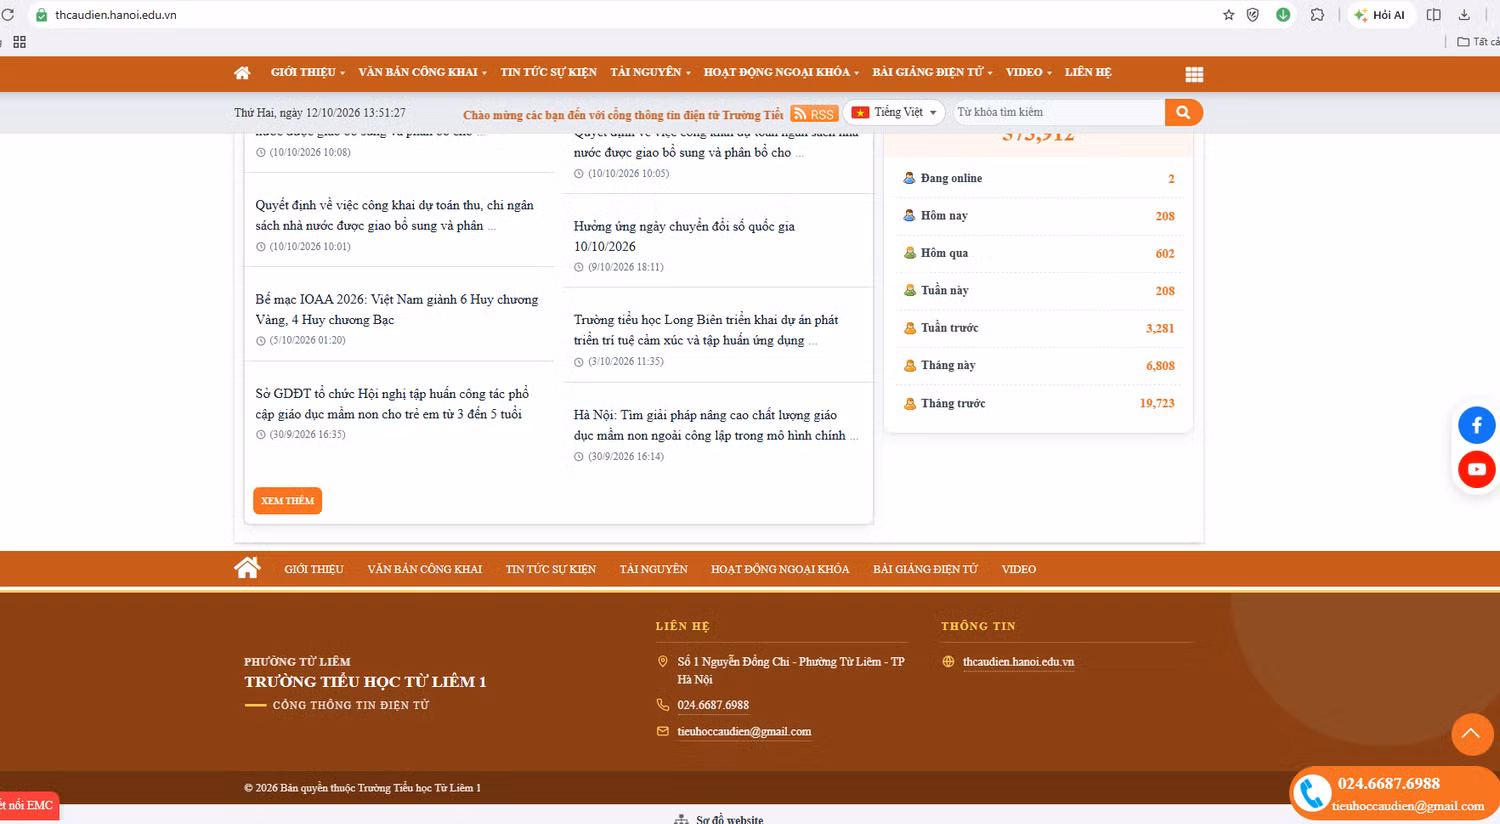Image resolution: width=1500 pixels, height=824 pixels.
Task: Open TIN TỨC SỰ KIỆN in the top menu
Action: [548, 72]
